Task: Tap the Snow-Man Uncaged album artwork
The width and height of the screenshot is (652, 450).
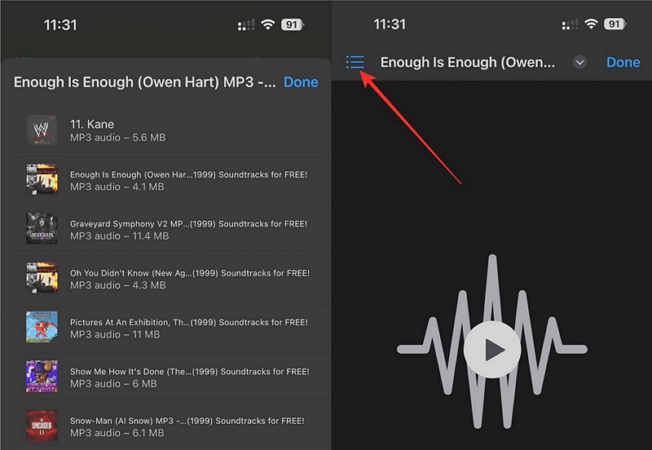Action: (x=42, y=426)
